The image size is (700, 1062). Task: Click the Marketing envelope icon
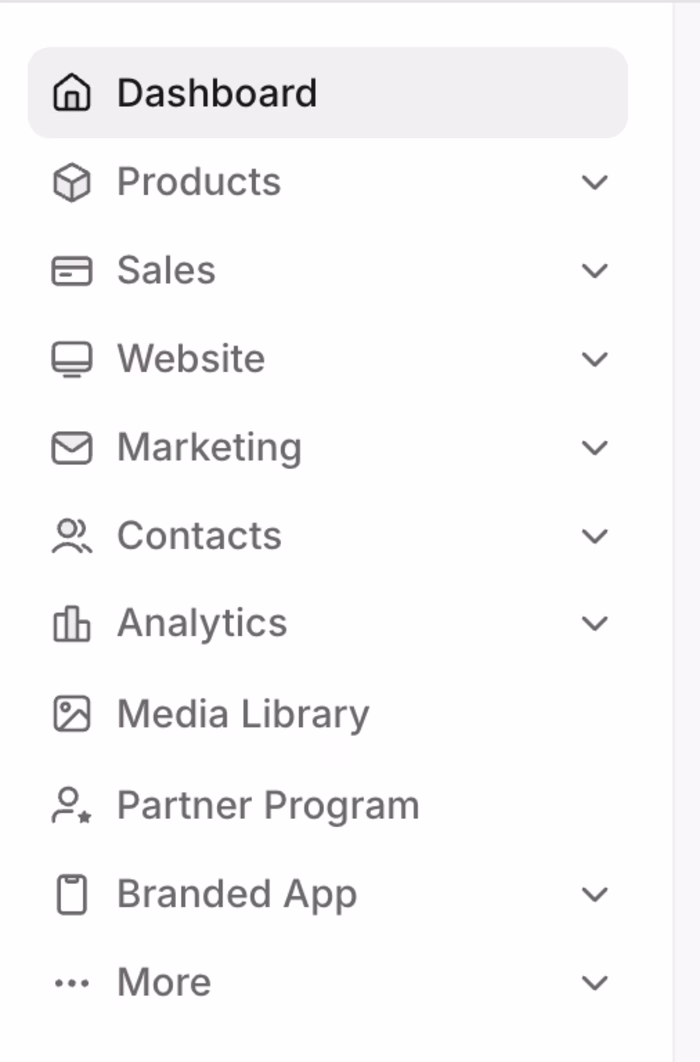71,448
